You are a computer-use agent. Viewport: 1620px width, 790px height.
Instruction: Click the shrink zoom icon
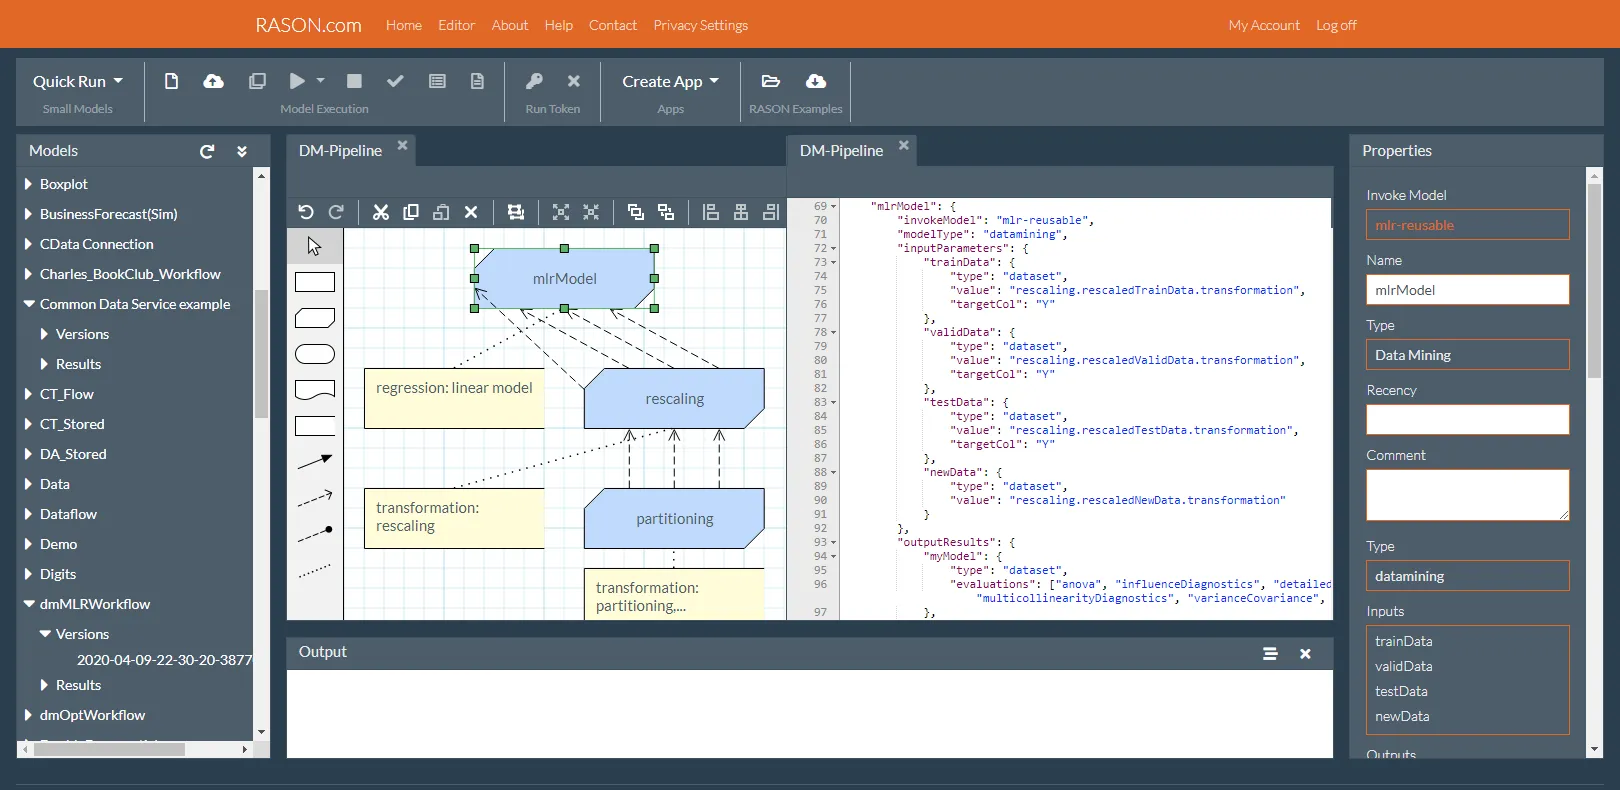click(x=591, y=212)
